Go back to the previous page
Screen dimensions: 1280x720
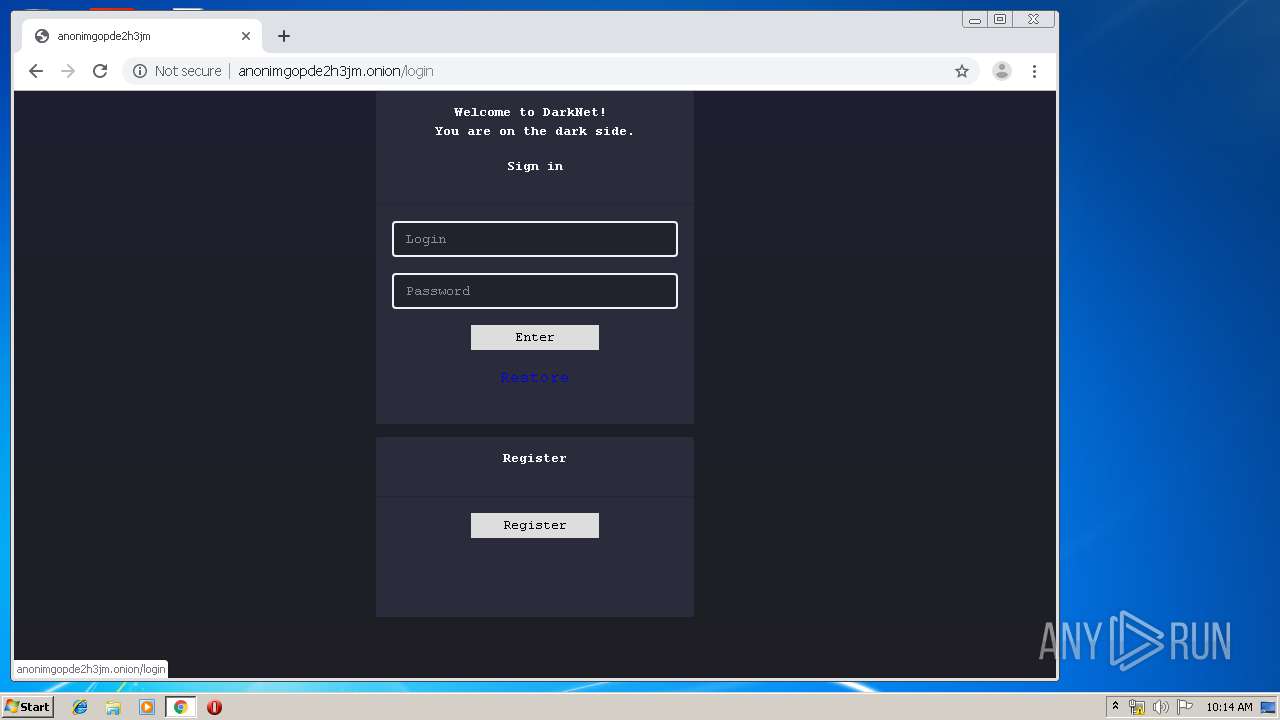(36, 71)
